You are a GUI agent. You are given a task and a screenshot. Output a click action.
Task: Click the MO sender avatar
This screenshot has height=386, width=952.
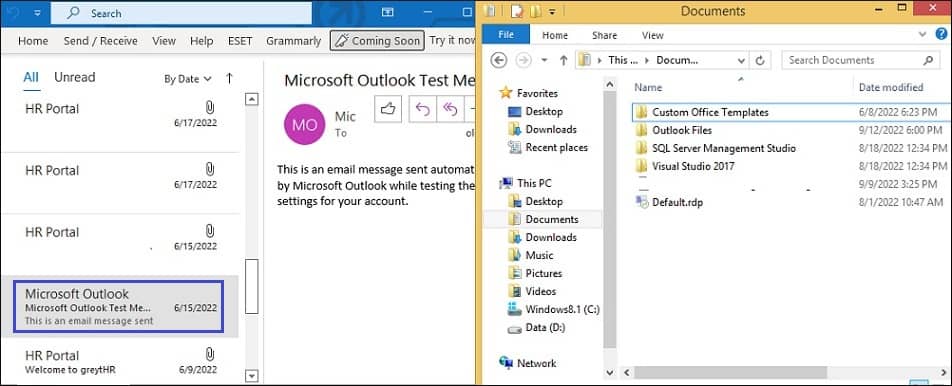[x=305, y=124]
